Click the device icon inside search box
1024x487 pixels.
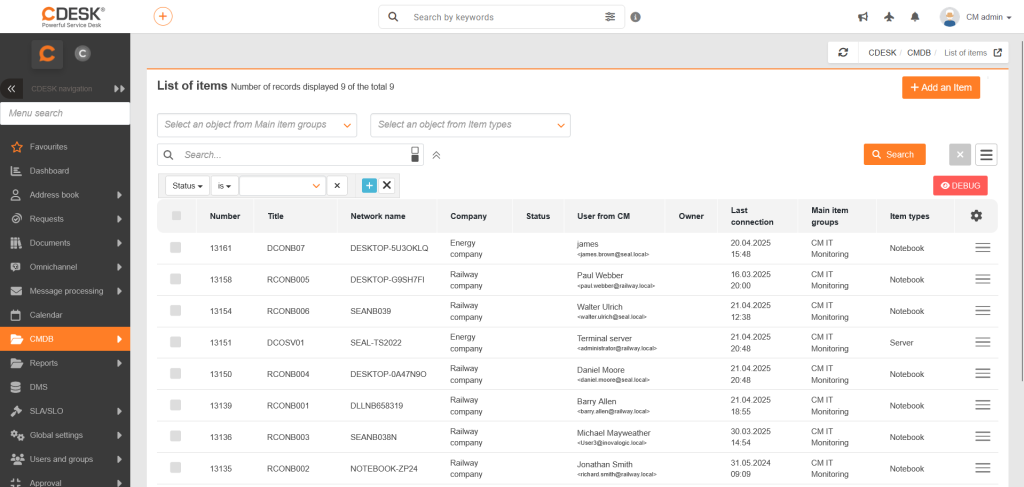[x=415, y=155]
